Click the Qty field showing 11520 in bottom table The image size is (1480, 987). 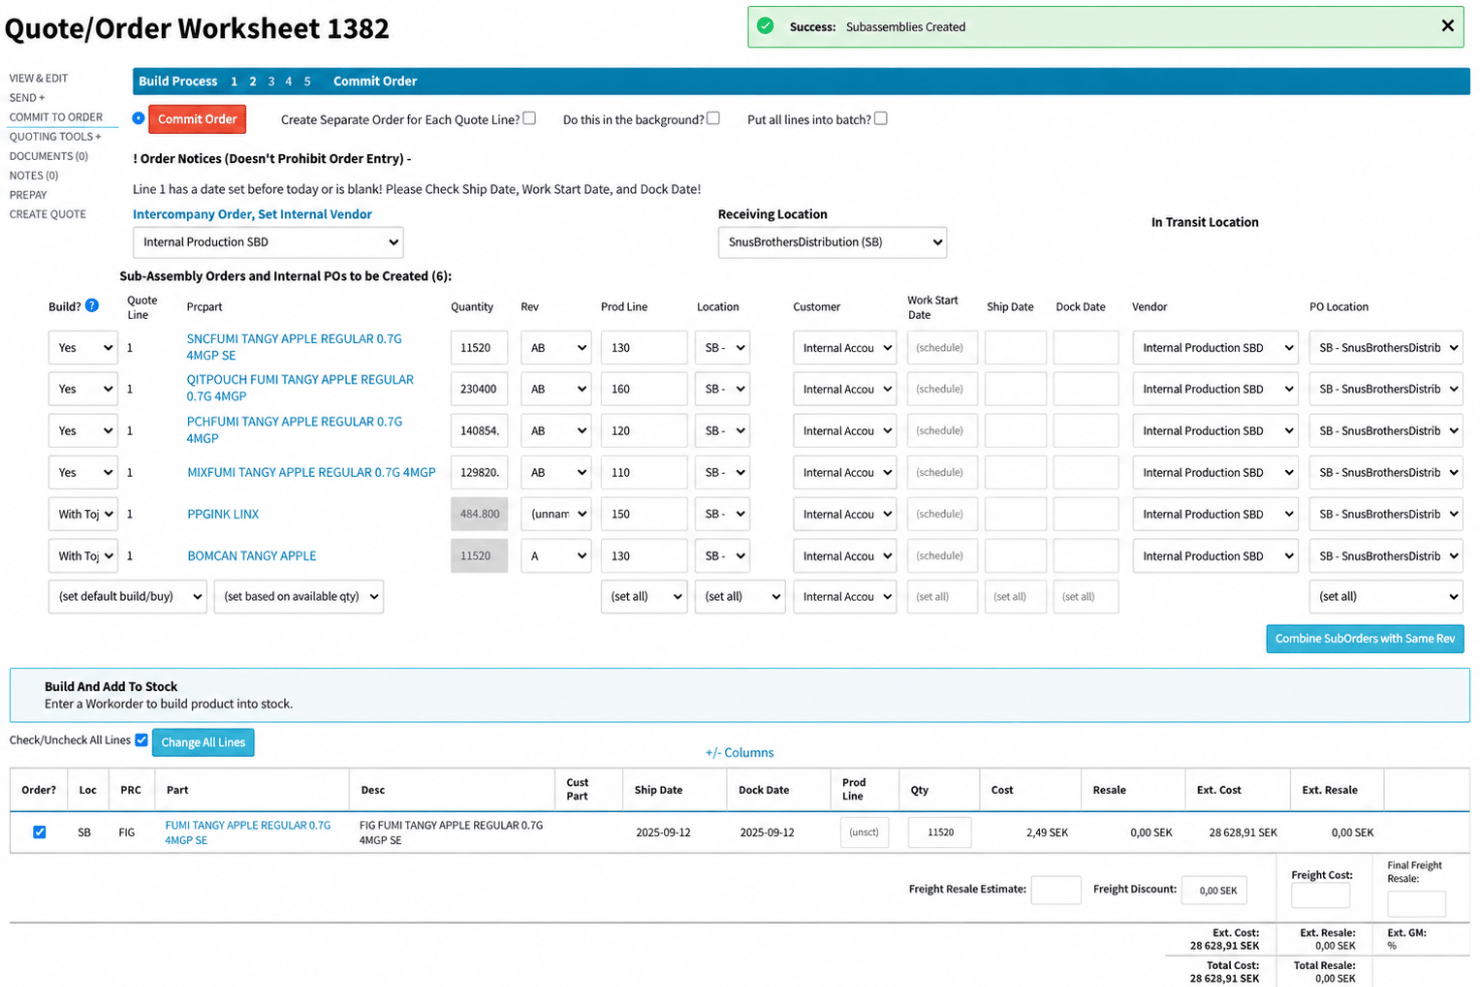(x=940, y=832)
